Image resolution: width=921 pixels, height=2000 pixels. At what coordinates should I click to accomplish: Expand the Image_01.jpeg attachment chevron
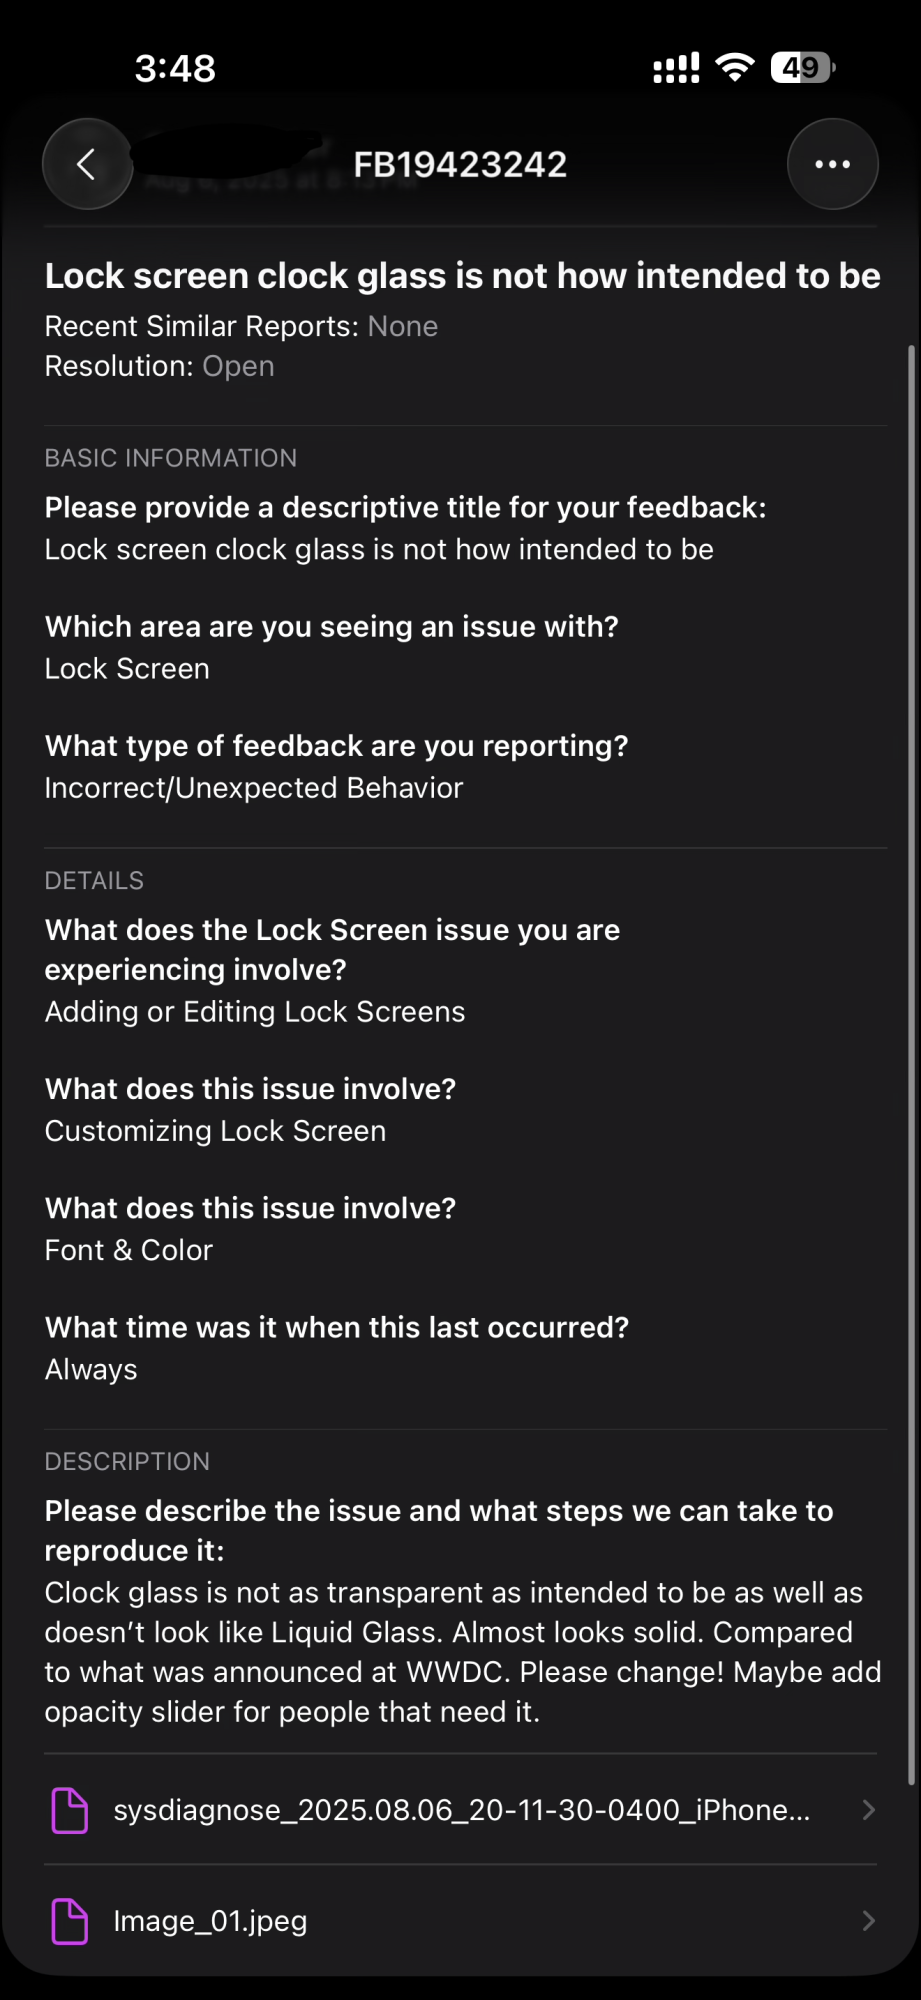point(868,1921)
